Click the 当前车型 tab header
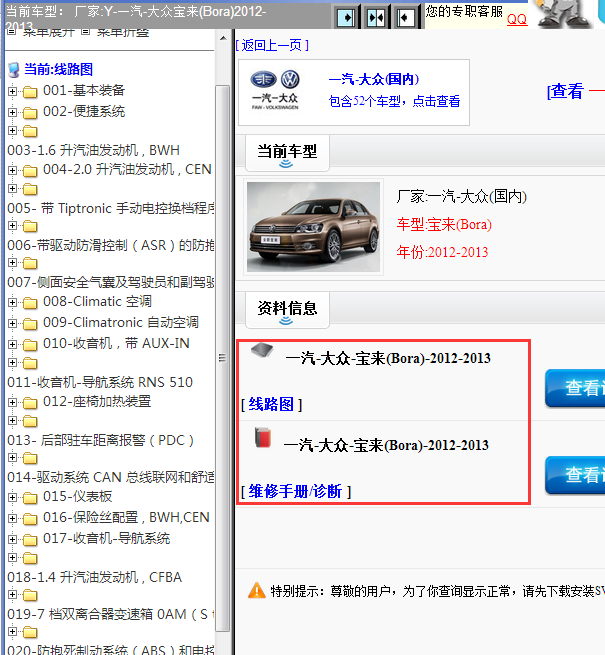Image resolution: width=605 pixels, height=655 pixels. (287, 153)
